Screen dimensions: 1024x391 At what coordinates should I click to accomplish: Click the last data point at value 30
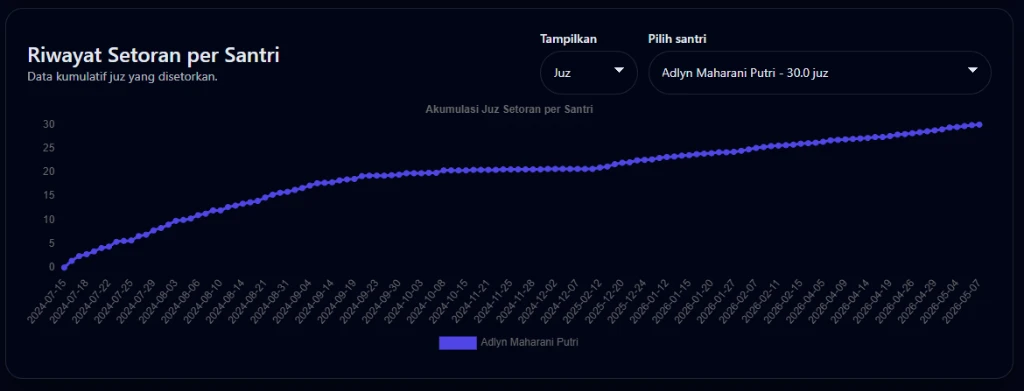click(x=980, y=125)
